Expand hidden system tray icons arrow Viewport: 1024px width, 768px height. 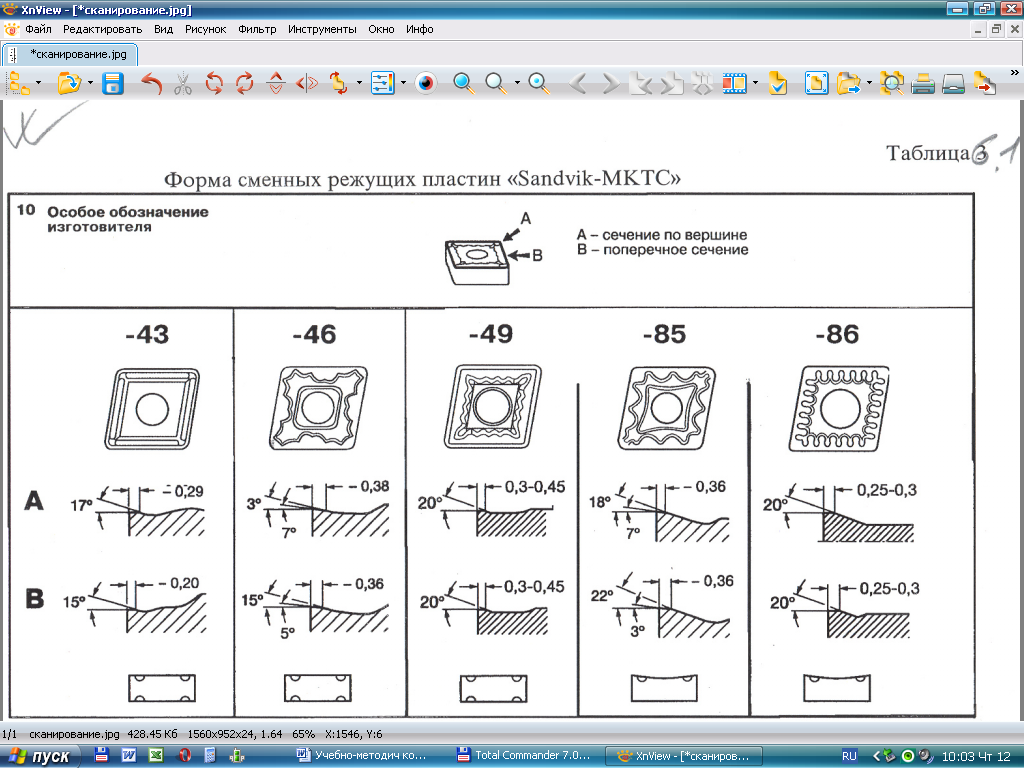click(x=876, y=756)
